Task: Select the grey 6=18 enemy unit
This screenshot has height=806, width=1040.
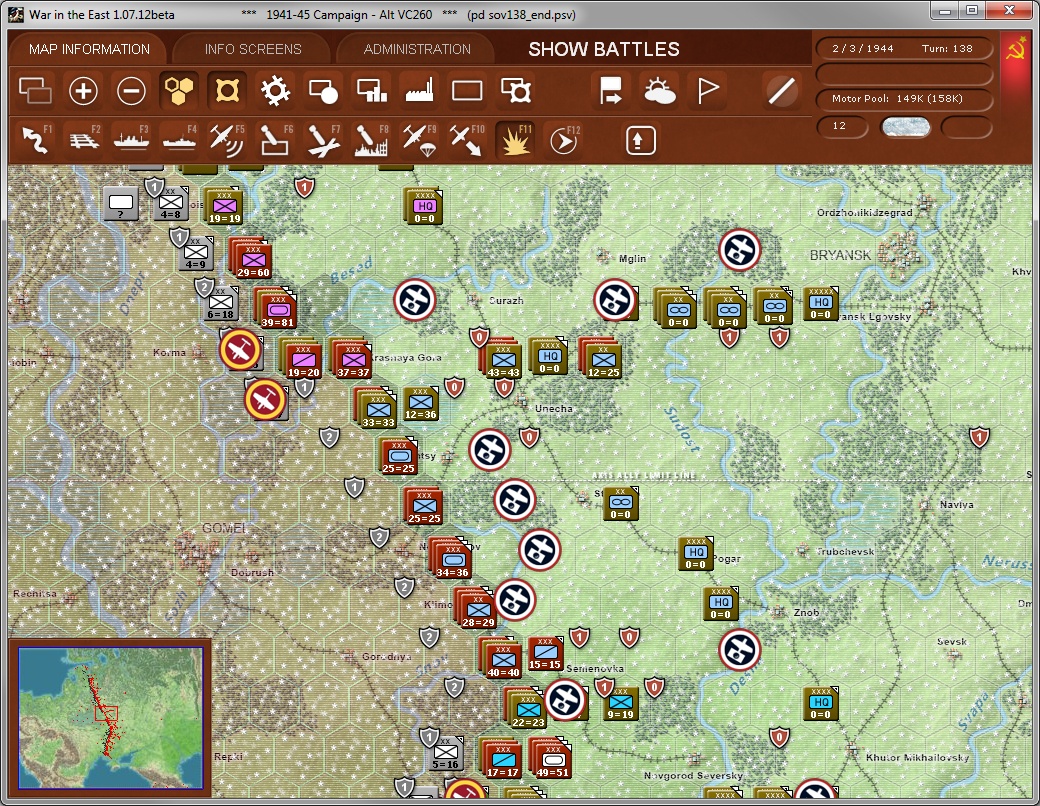Action: [221, 304]
